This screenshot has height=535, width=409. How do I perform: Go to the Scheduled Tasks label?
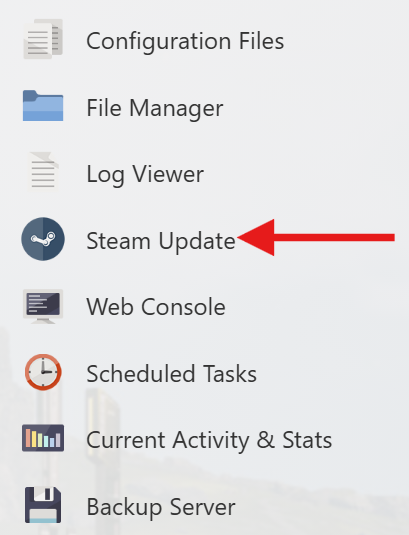[x=172, y=374]
